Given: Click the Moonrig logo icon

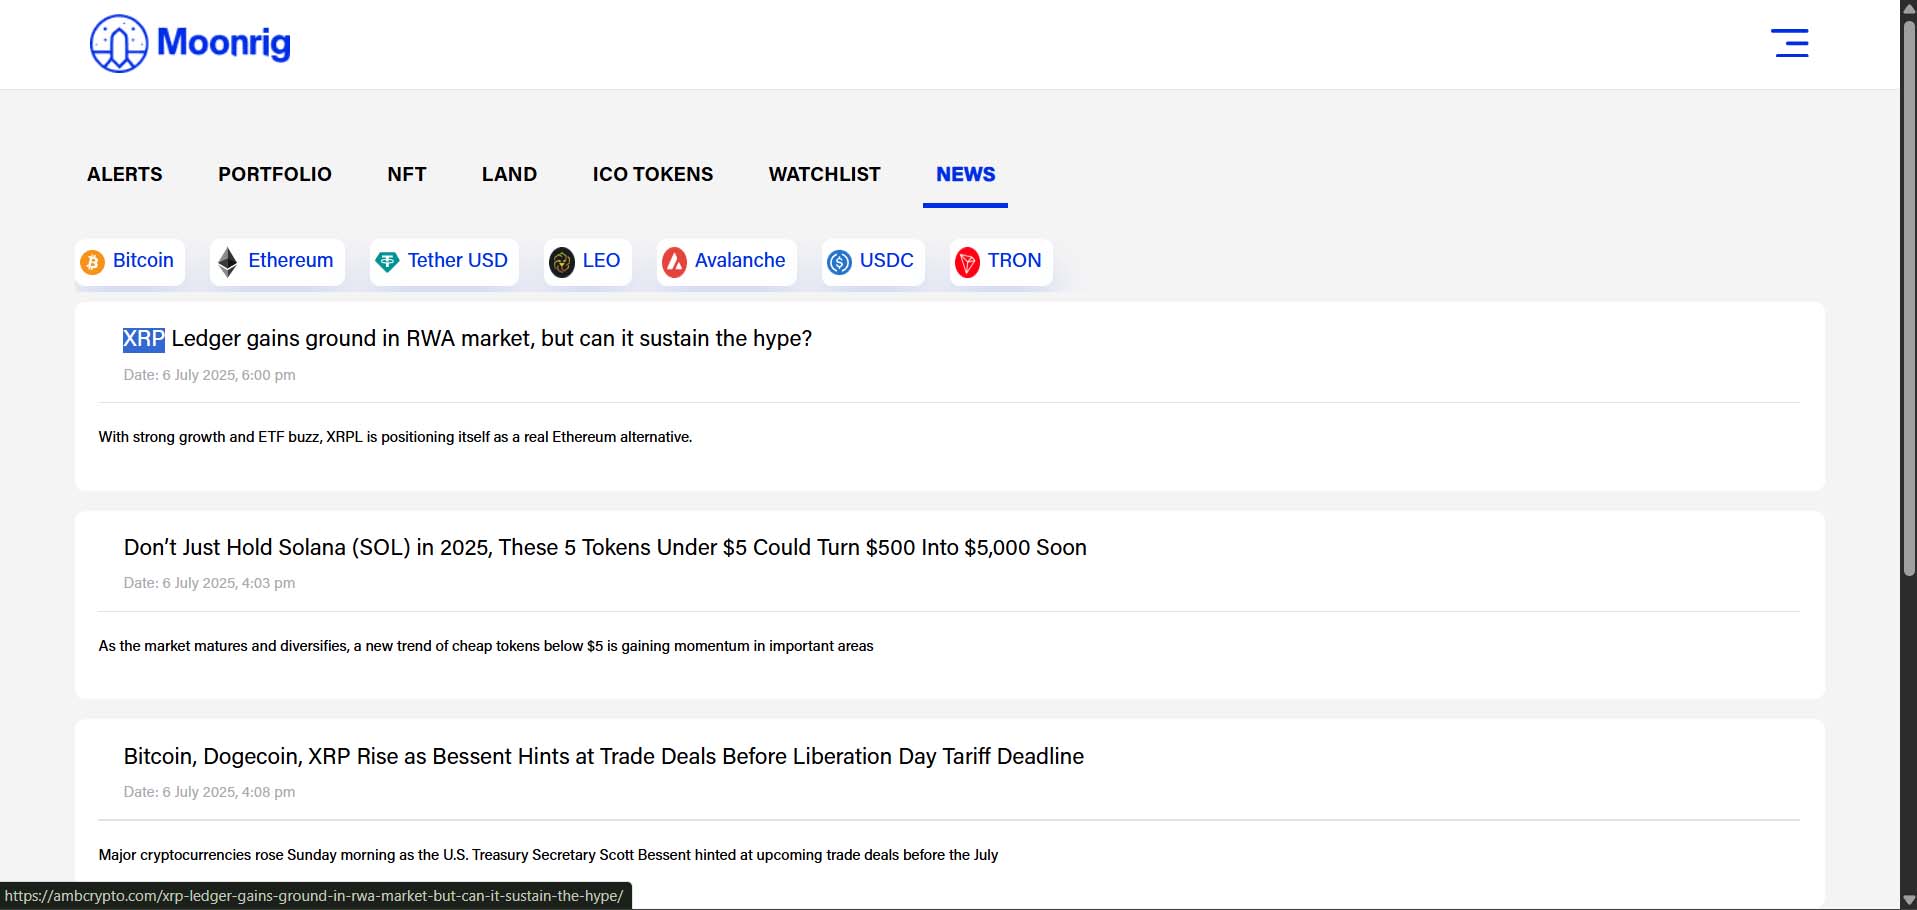Looking at the screenshot, I should click(119, 44).
